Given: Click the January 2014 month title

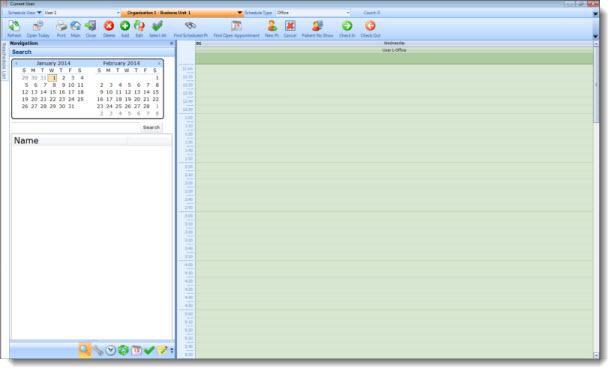Looking at the screenshot, I should pos(53,63).
